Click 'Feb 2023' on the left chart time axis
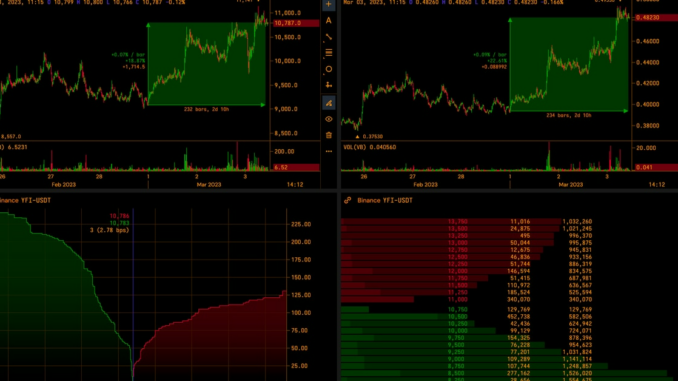 point(64,185)
